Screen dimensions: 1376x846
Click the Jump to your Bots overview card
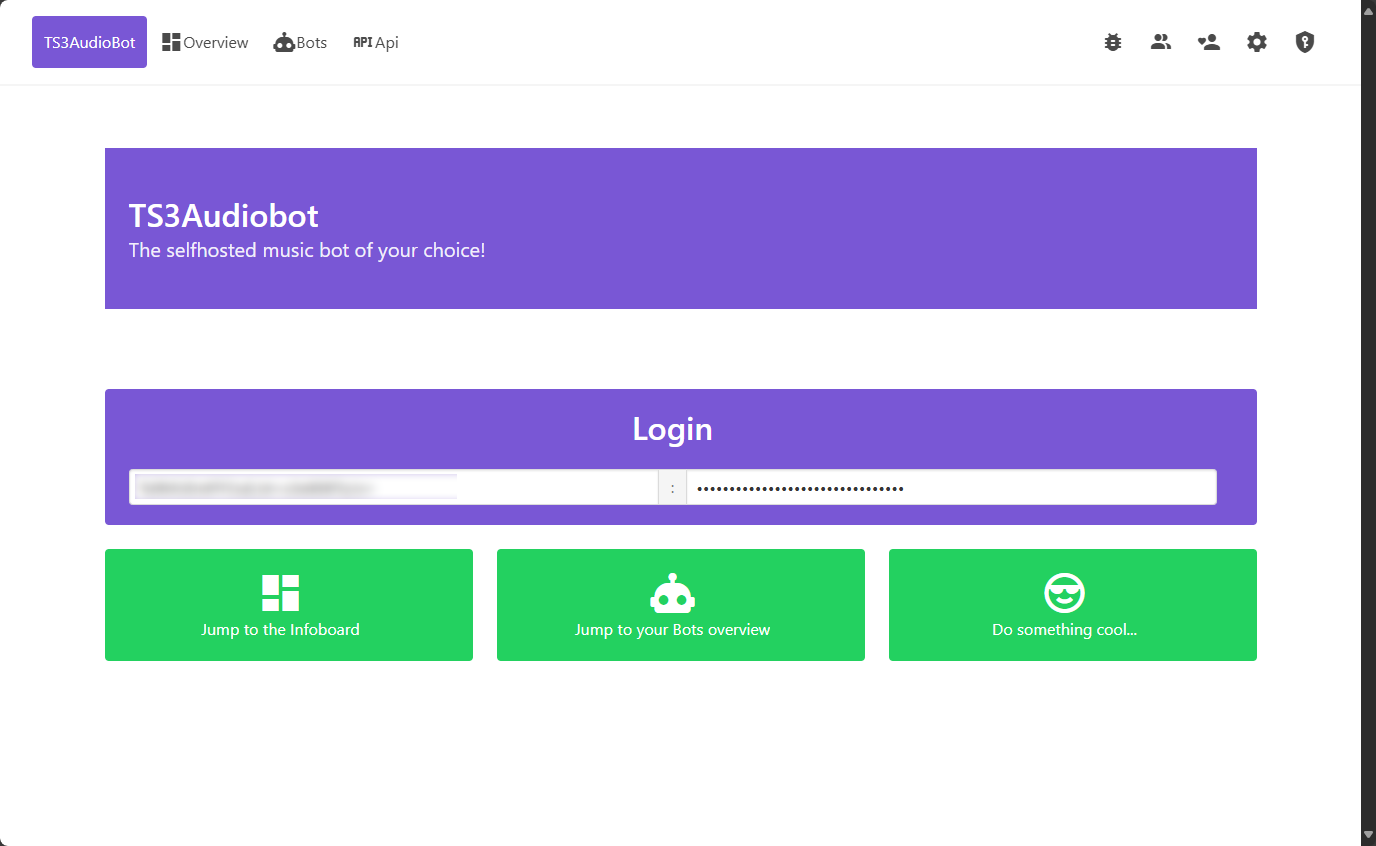(x=681, y=605)
